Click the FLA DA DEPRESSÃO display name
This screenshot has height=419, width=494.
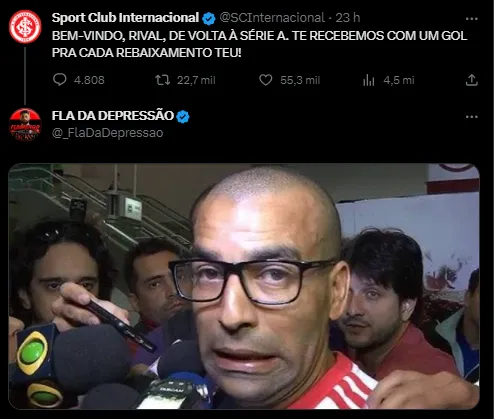[x=113, y=116]
